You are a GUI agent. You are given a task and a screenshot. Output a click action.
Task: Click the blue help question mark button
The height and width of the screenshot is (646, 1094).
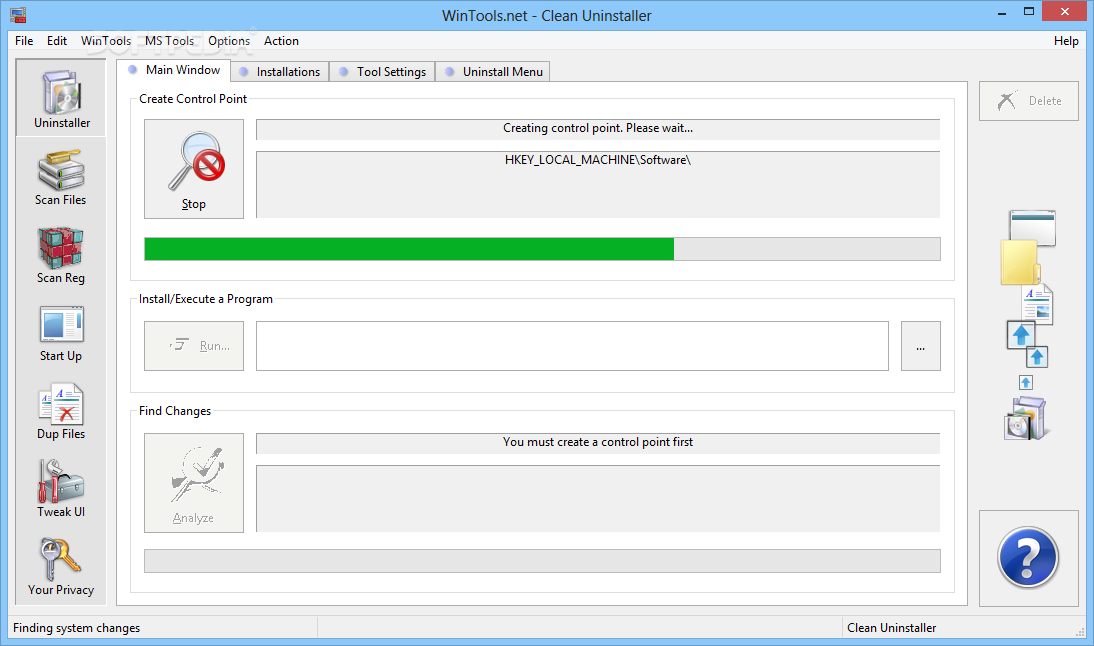click(x=1027, y=558)
